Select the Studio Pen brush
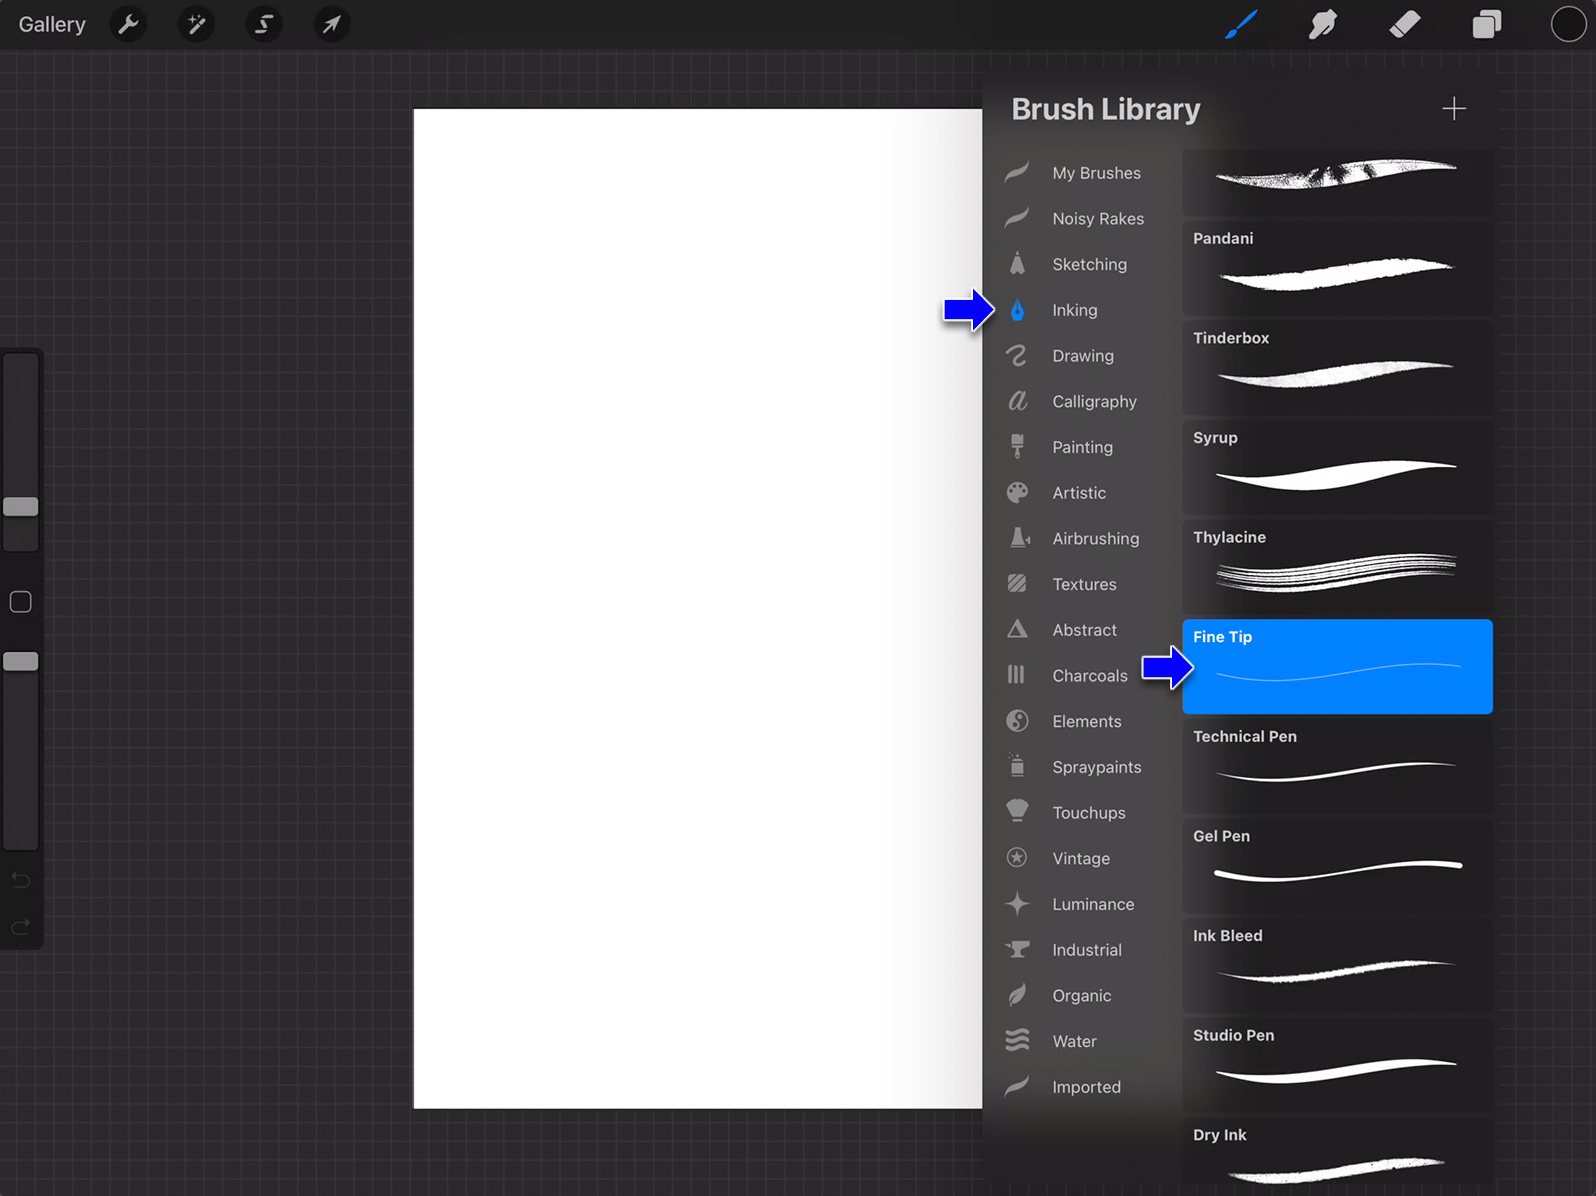Screen dimensions: 1596x1196 [x=1337, y=1065]
